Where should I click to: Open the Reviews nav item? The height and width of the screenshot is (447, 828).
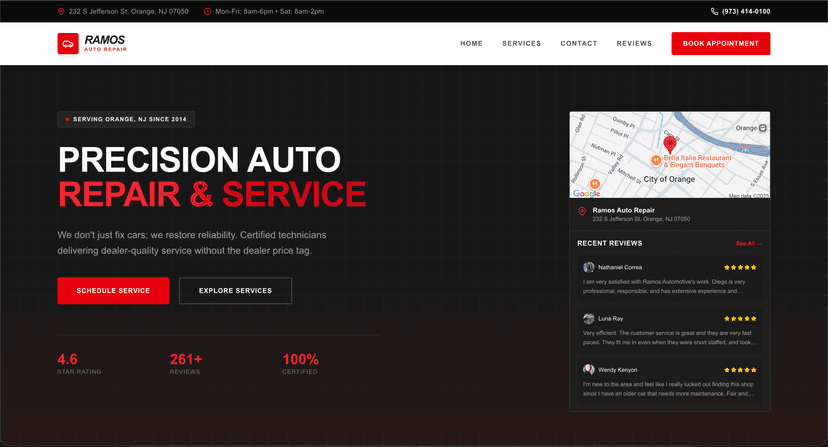pyautogui.click(x=634, y=43)
